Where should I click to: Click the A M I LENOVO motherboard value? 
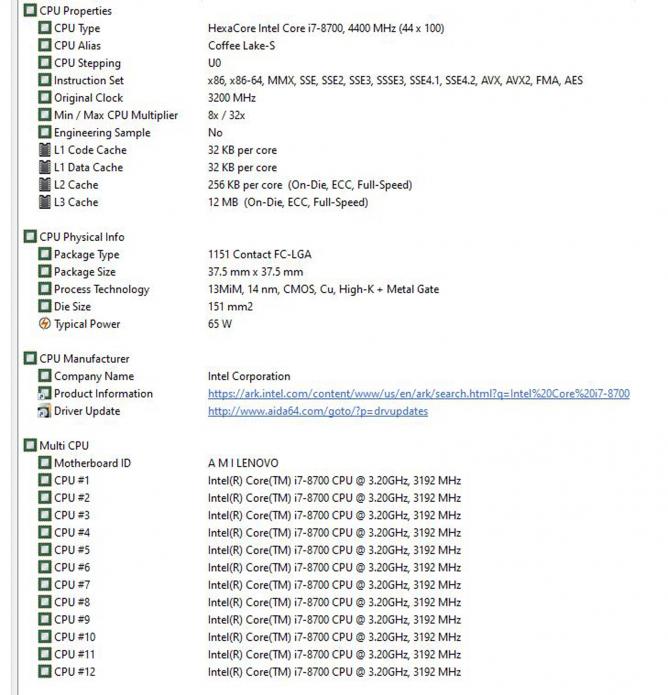243,463
